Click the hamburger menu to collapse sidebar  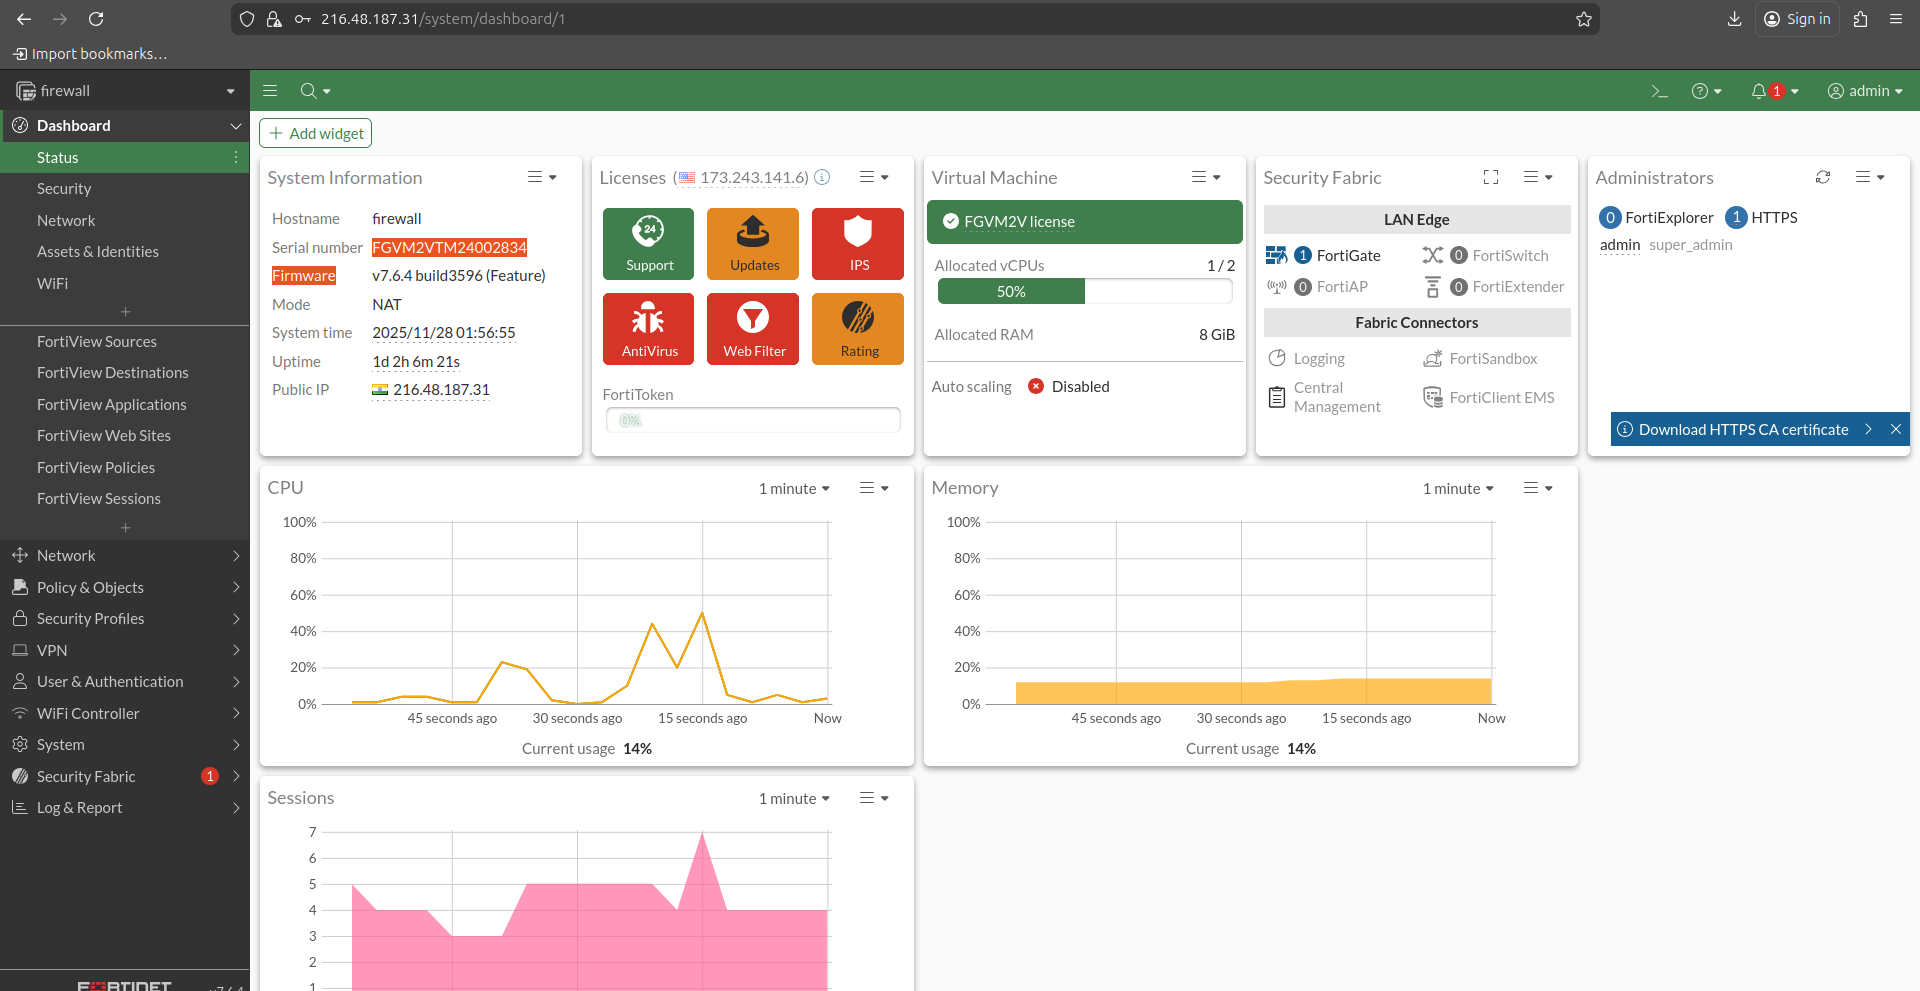click(x=270, y=91)
